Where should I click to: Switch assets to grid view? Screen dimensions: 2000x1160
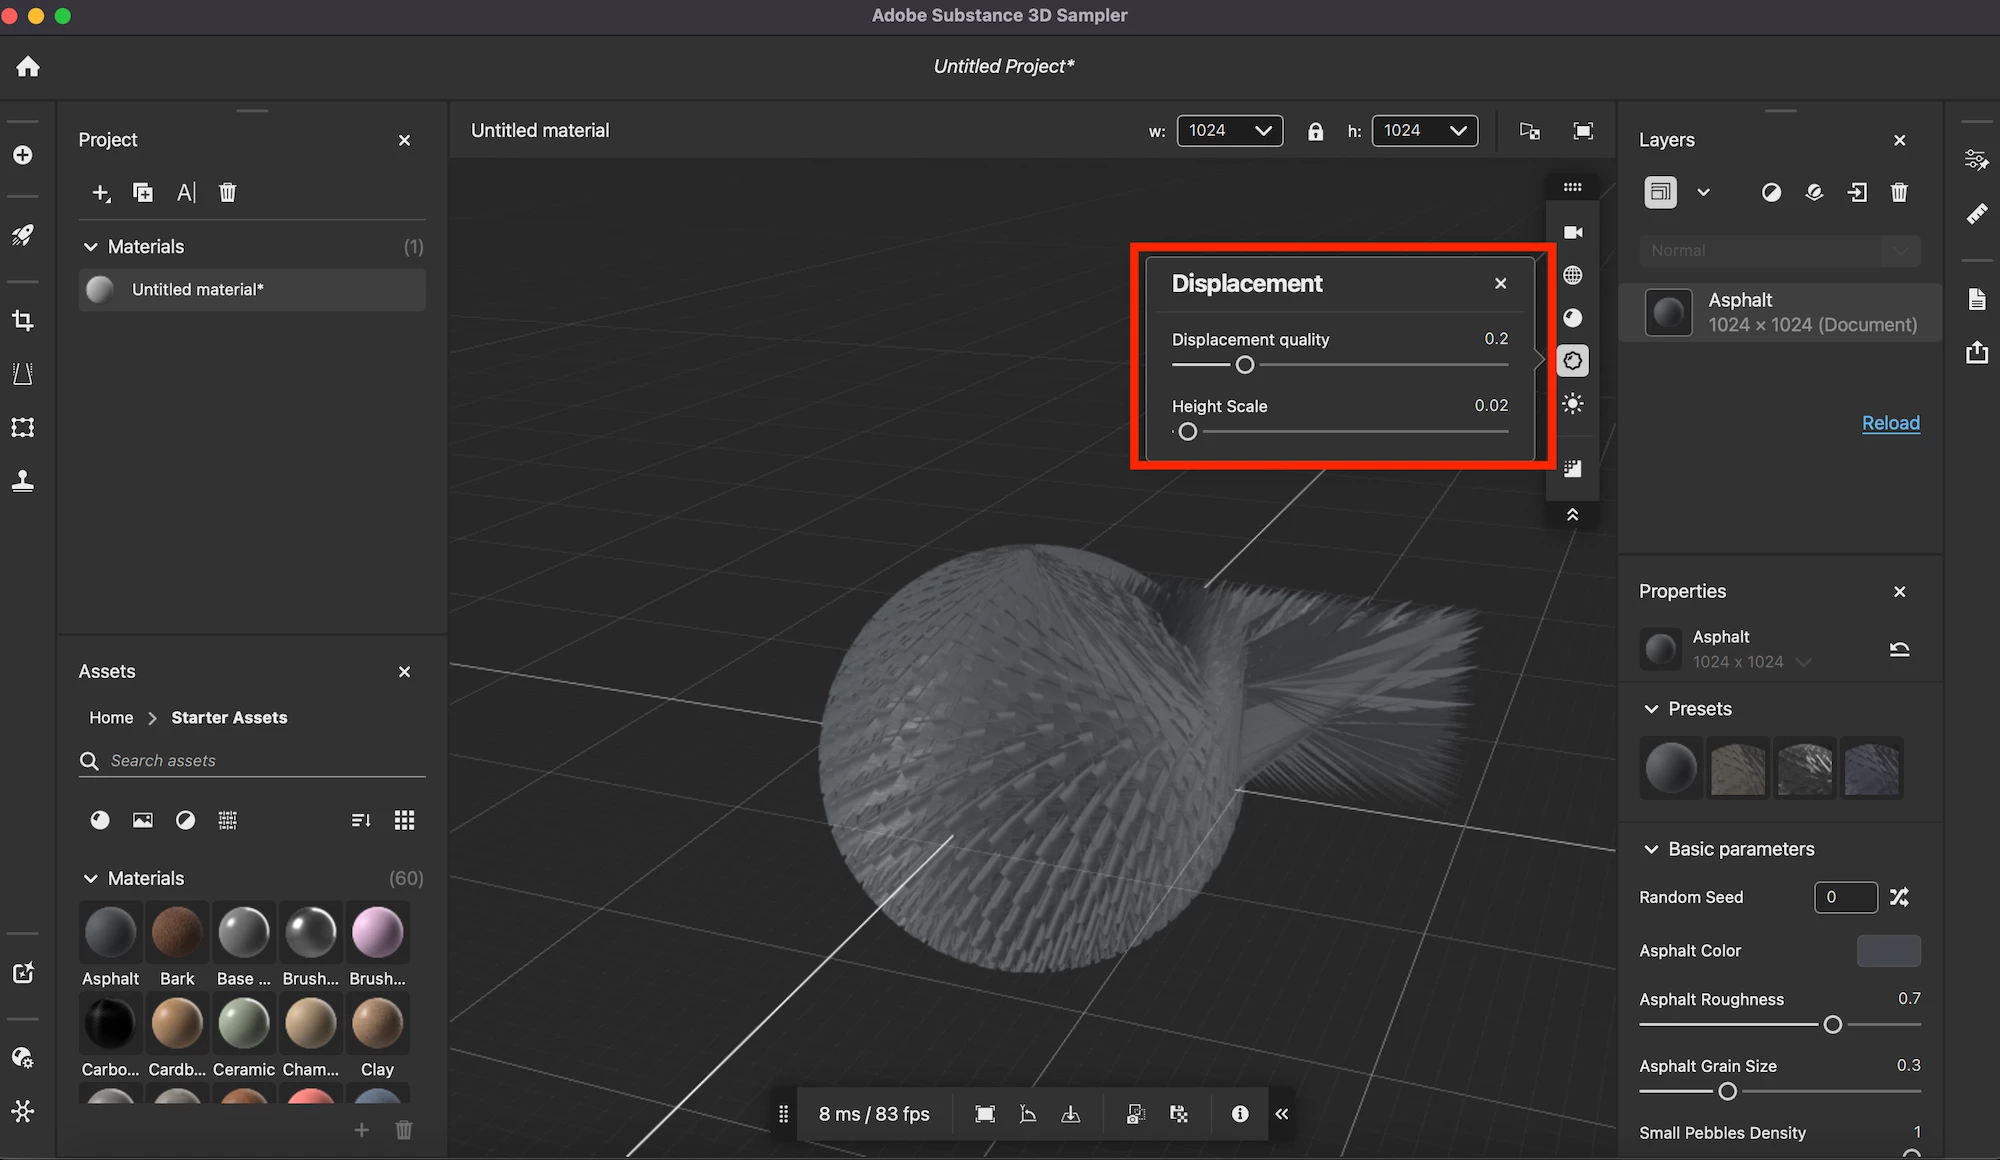(404, 820)
